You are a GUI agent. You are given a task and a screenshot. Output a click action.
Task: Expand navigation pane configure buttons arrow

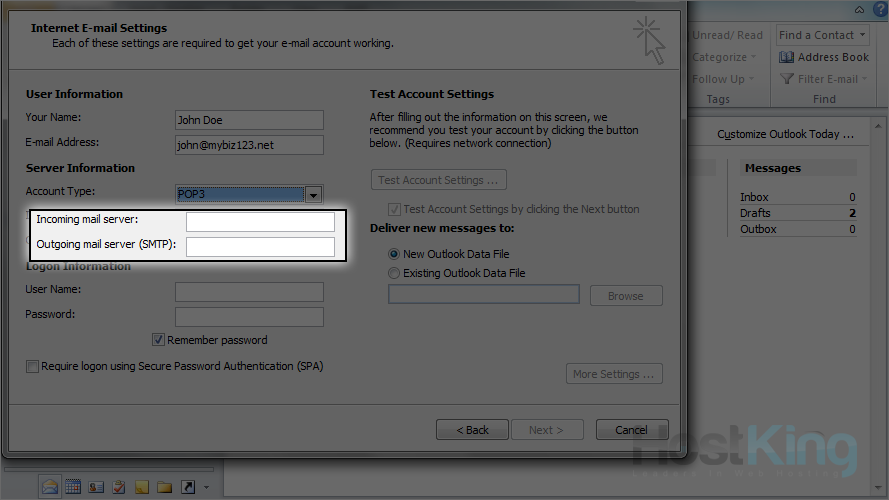206,488
